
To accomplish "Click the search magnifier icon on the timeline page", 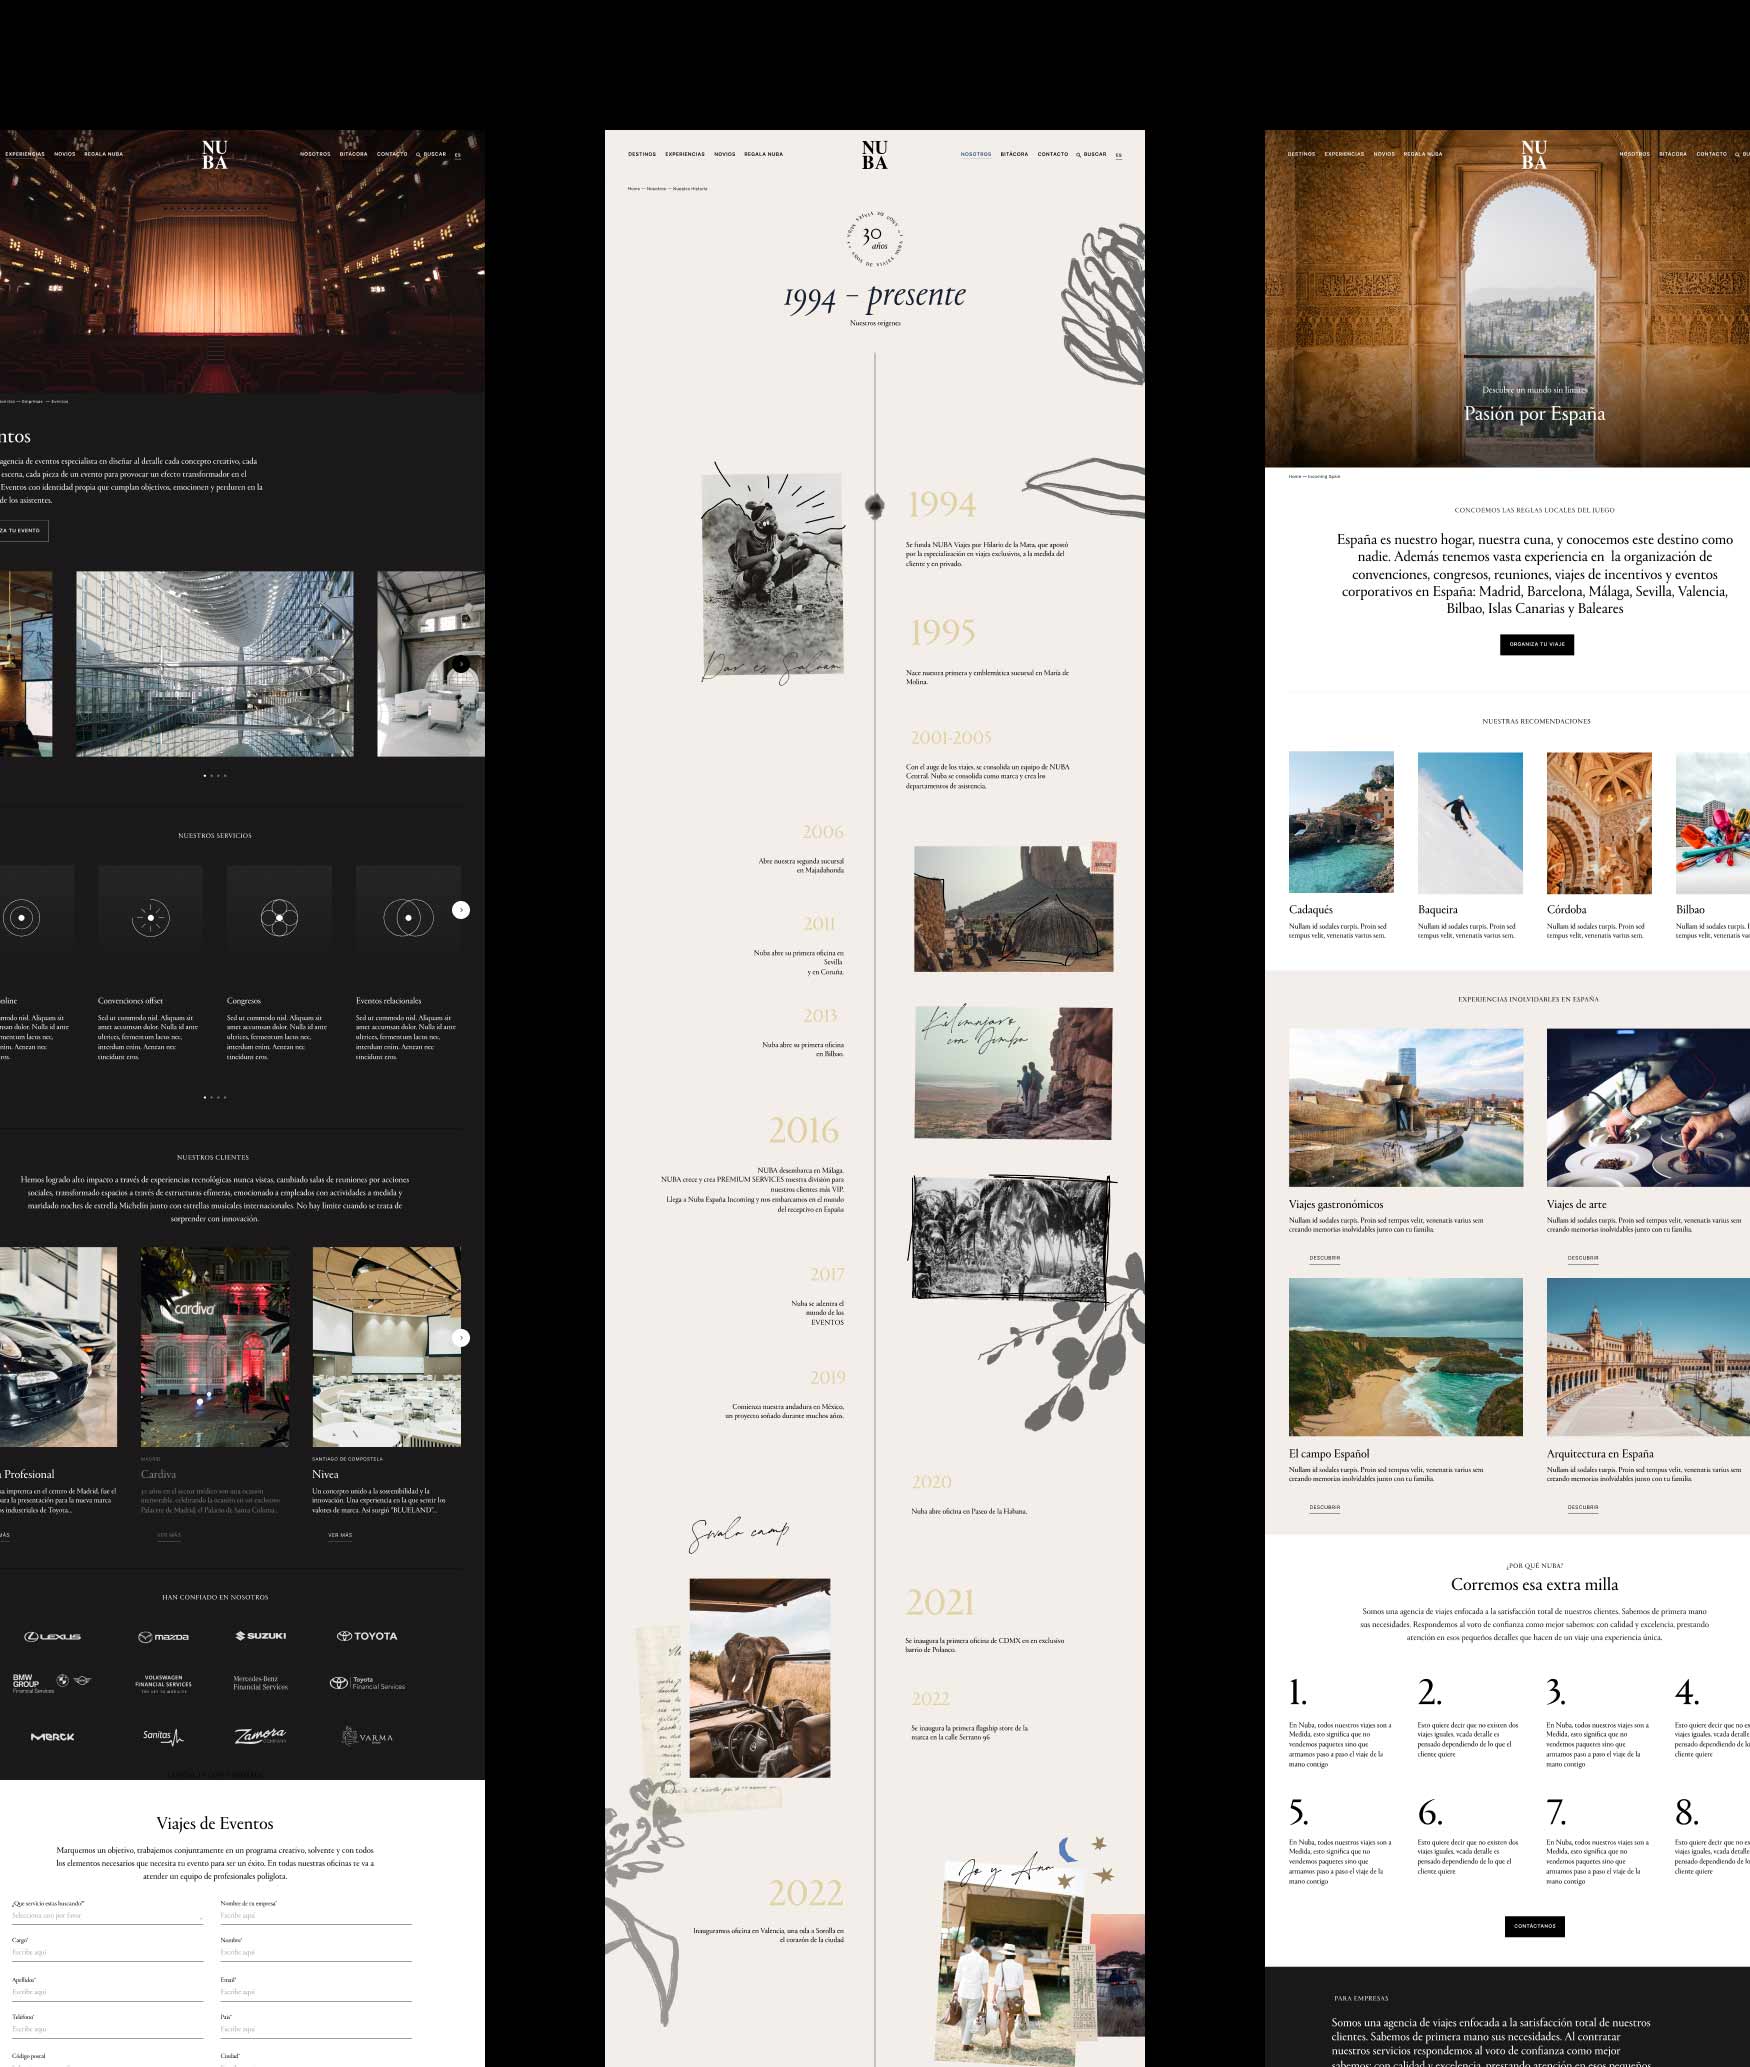I will (x=1078, y=155).
